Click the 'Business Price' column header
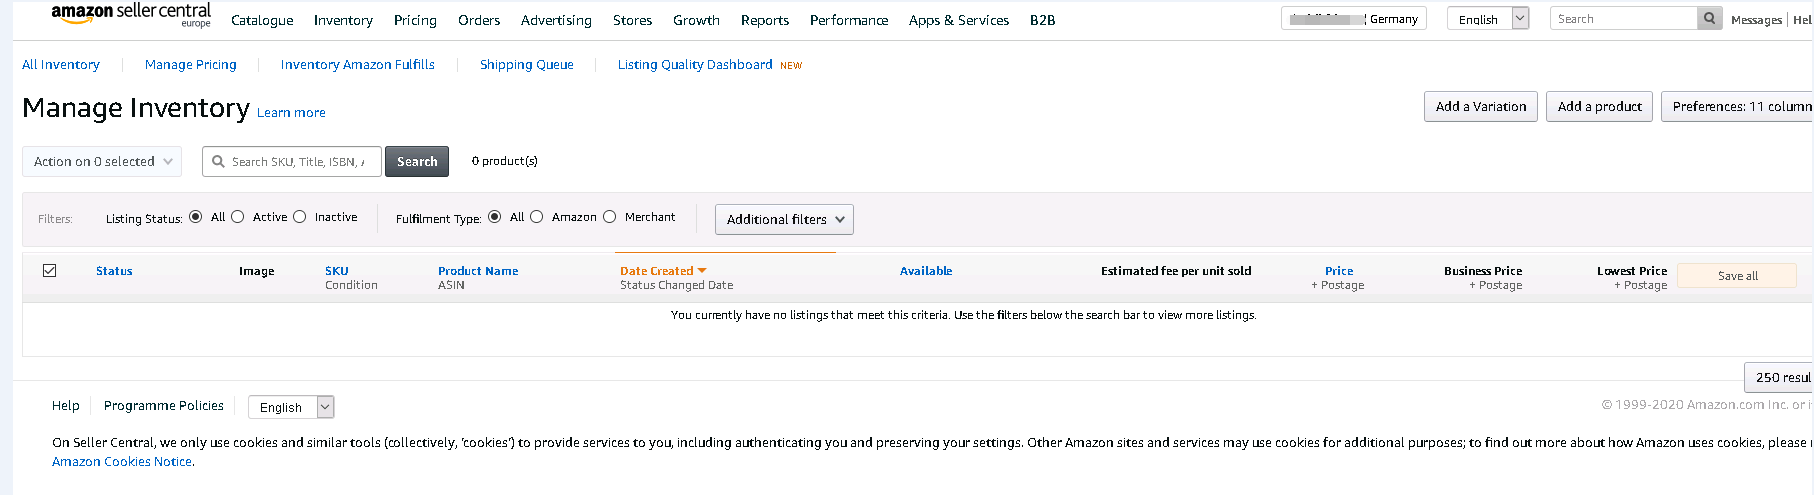Image resolution: width=1814 pixels, height=495 pixels. pos(1483,271)
